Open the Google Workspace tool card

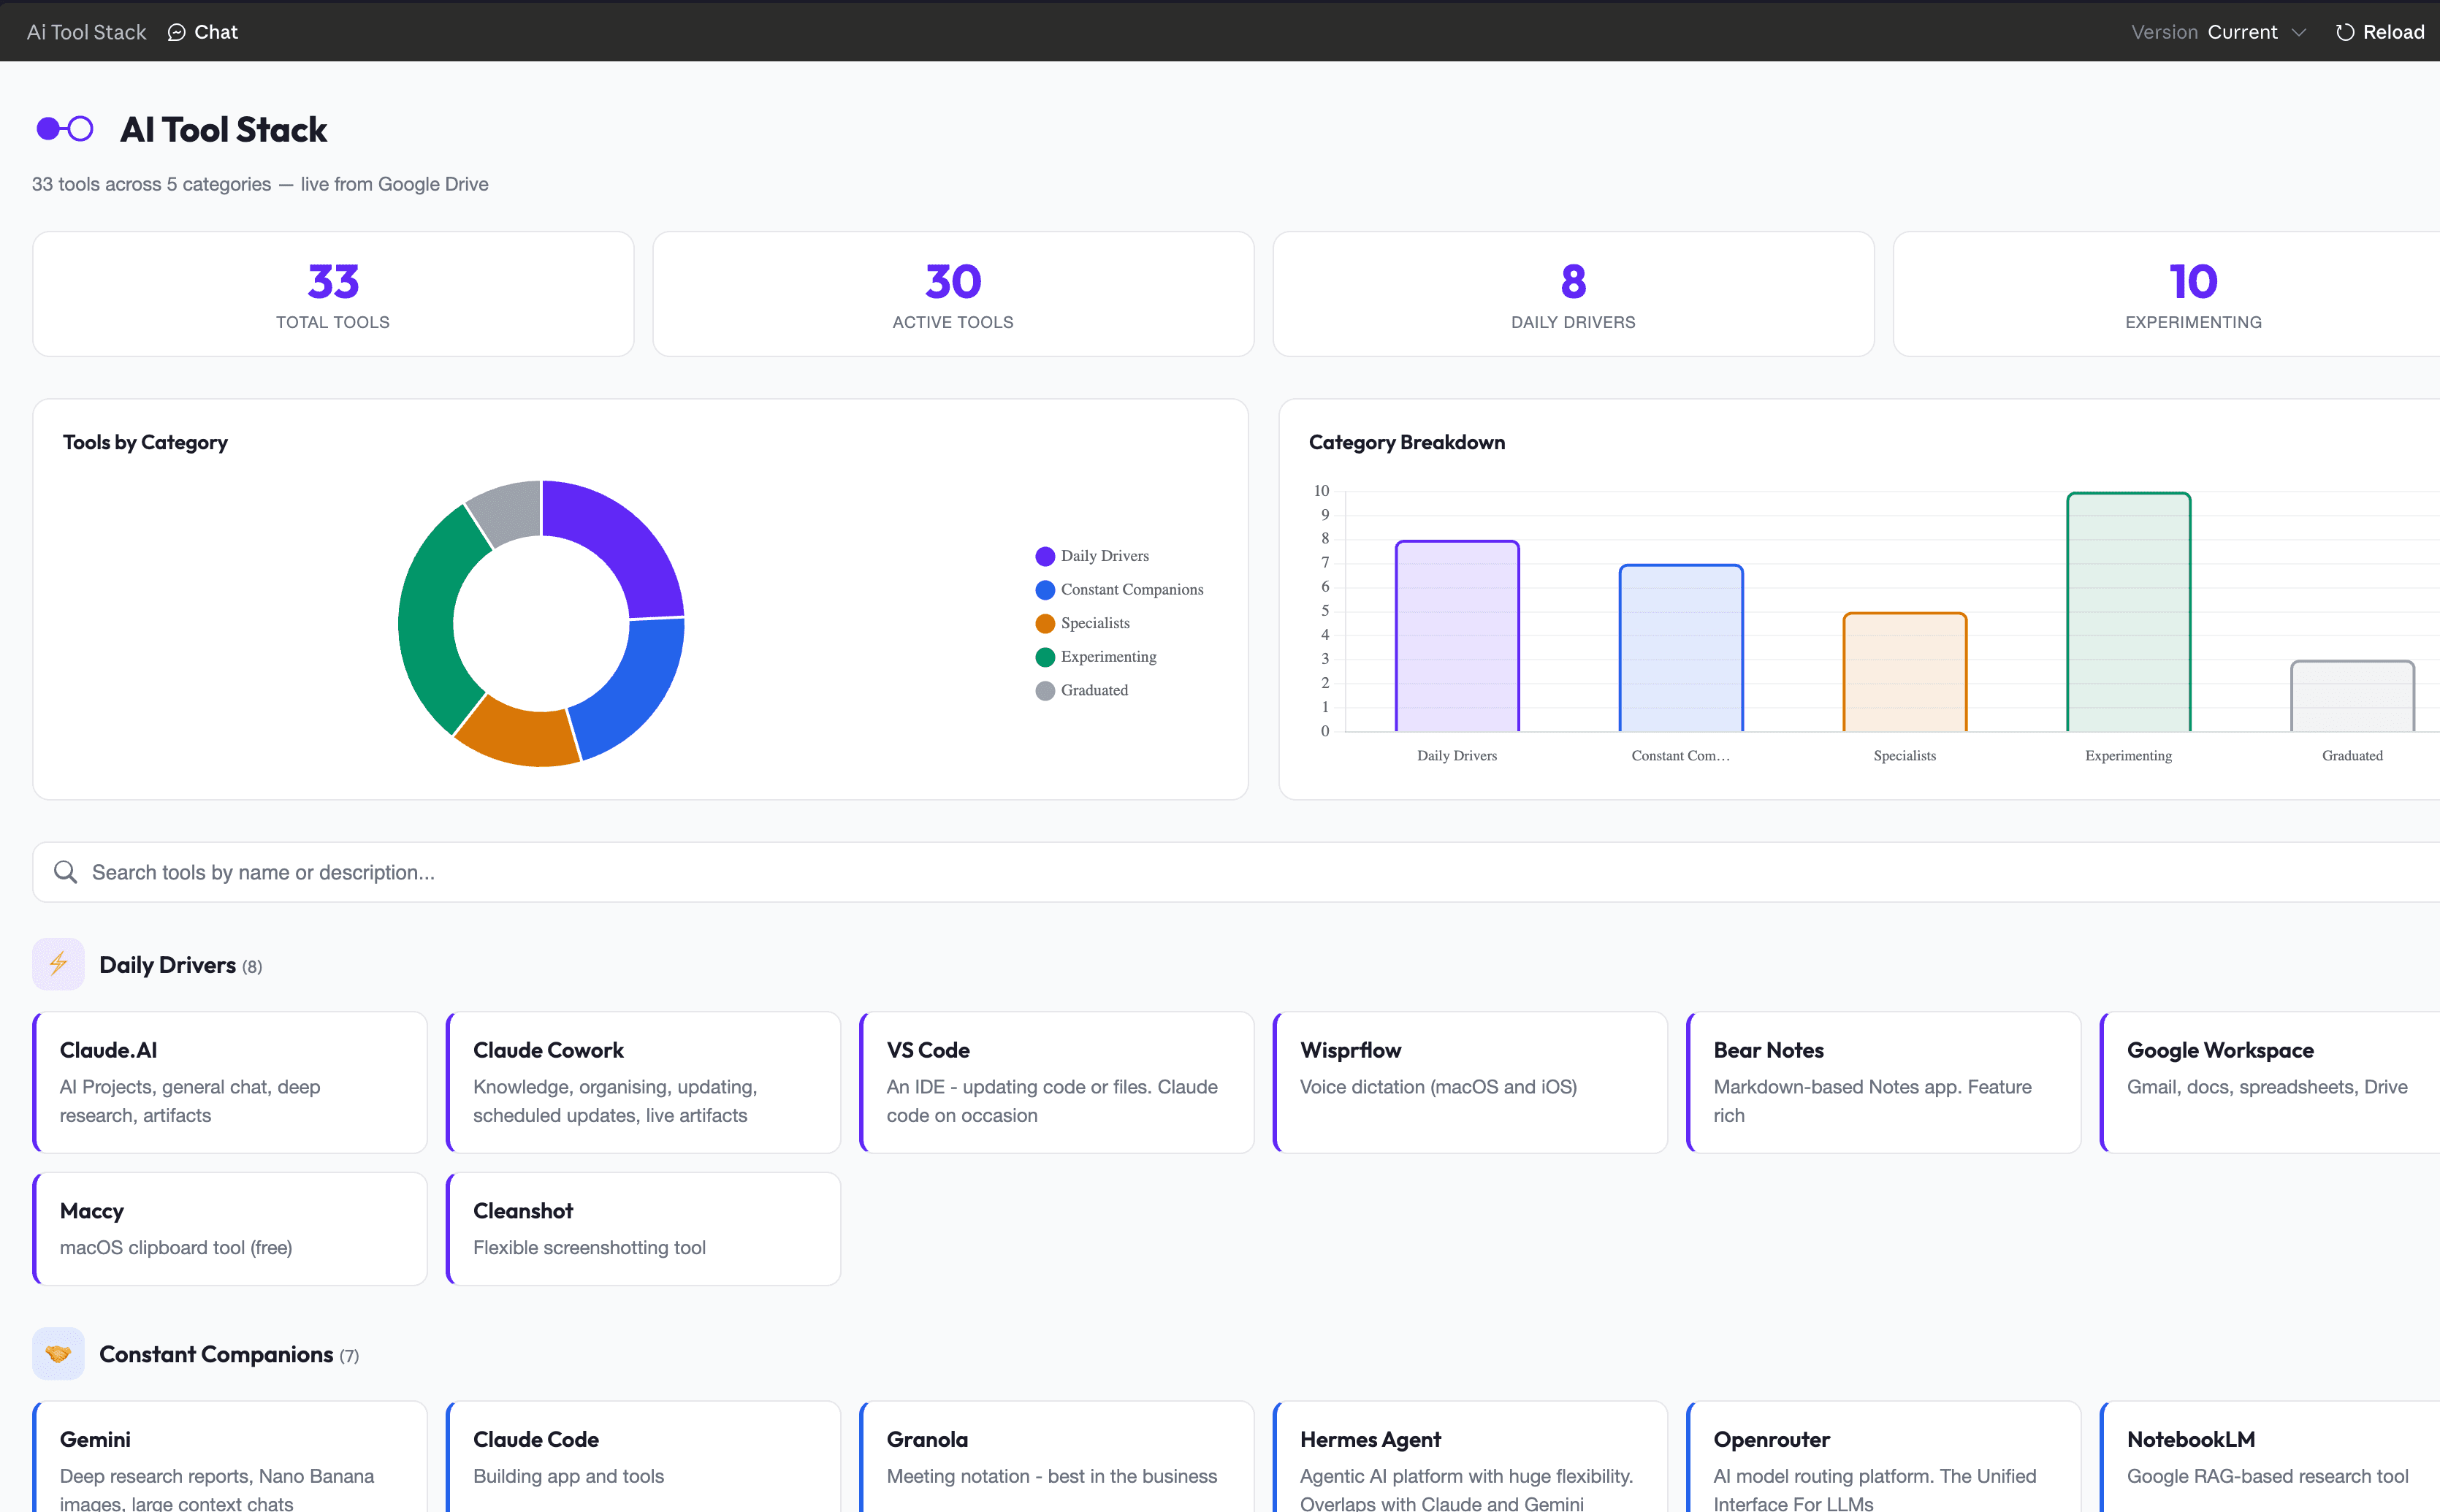2270,1082
